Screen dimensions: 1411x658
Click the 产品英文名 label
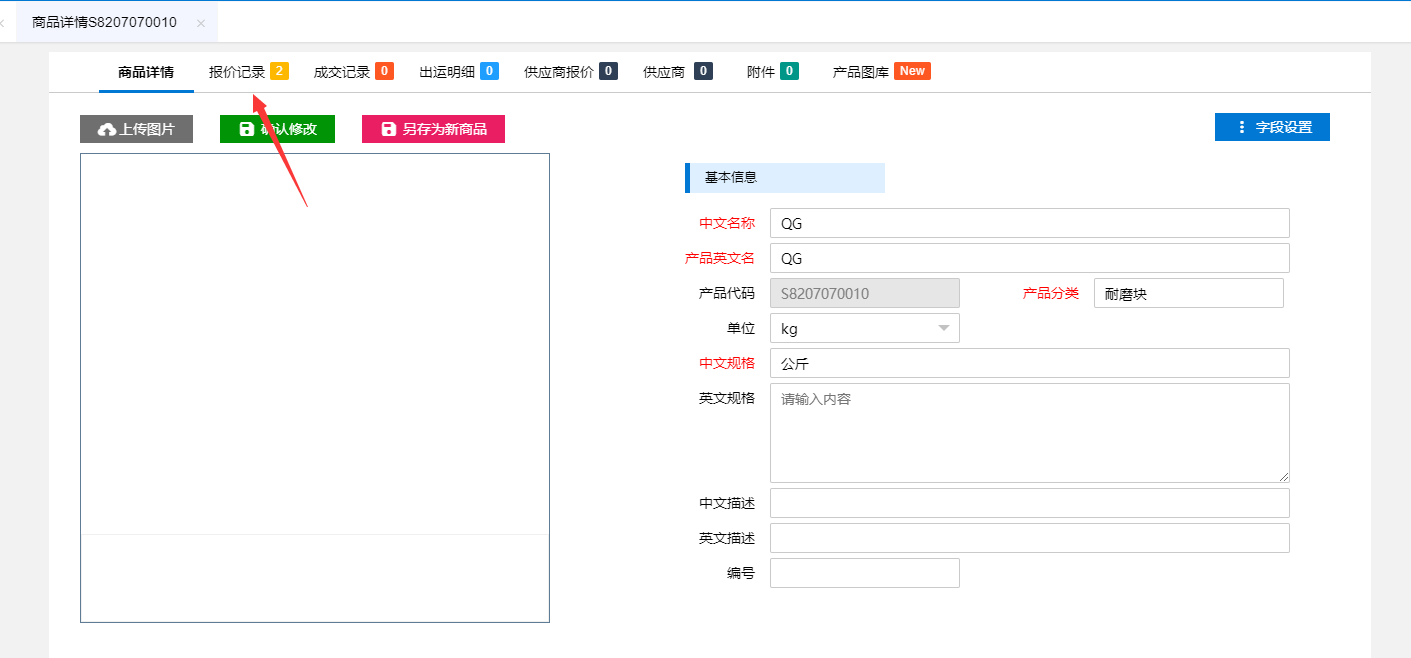click(x=720, y=258)
